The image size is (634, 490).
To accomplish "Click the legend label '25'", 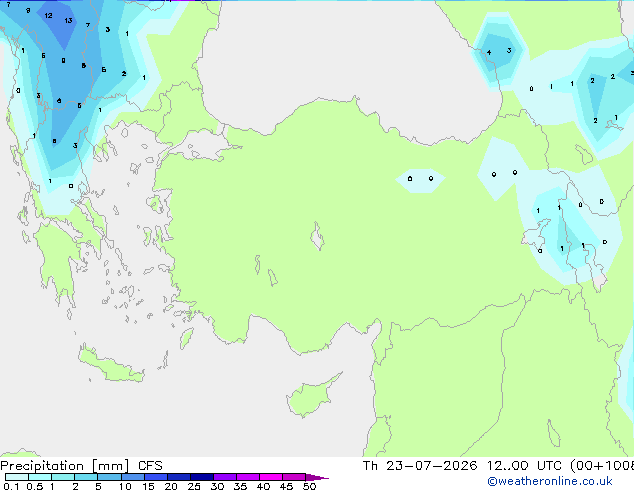I will click(194, 486).
